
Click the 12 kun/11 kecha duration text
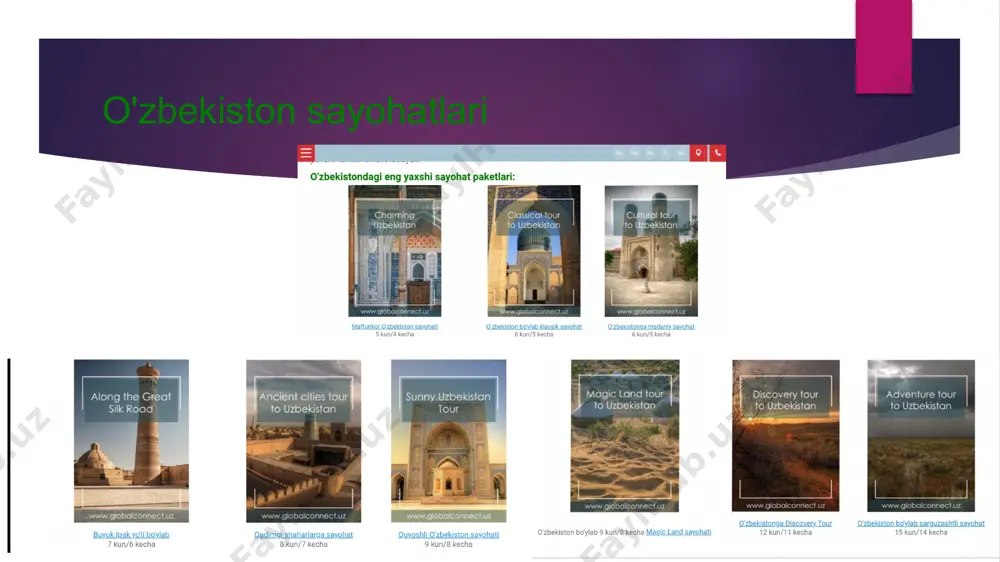point(786,532)
